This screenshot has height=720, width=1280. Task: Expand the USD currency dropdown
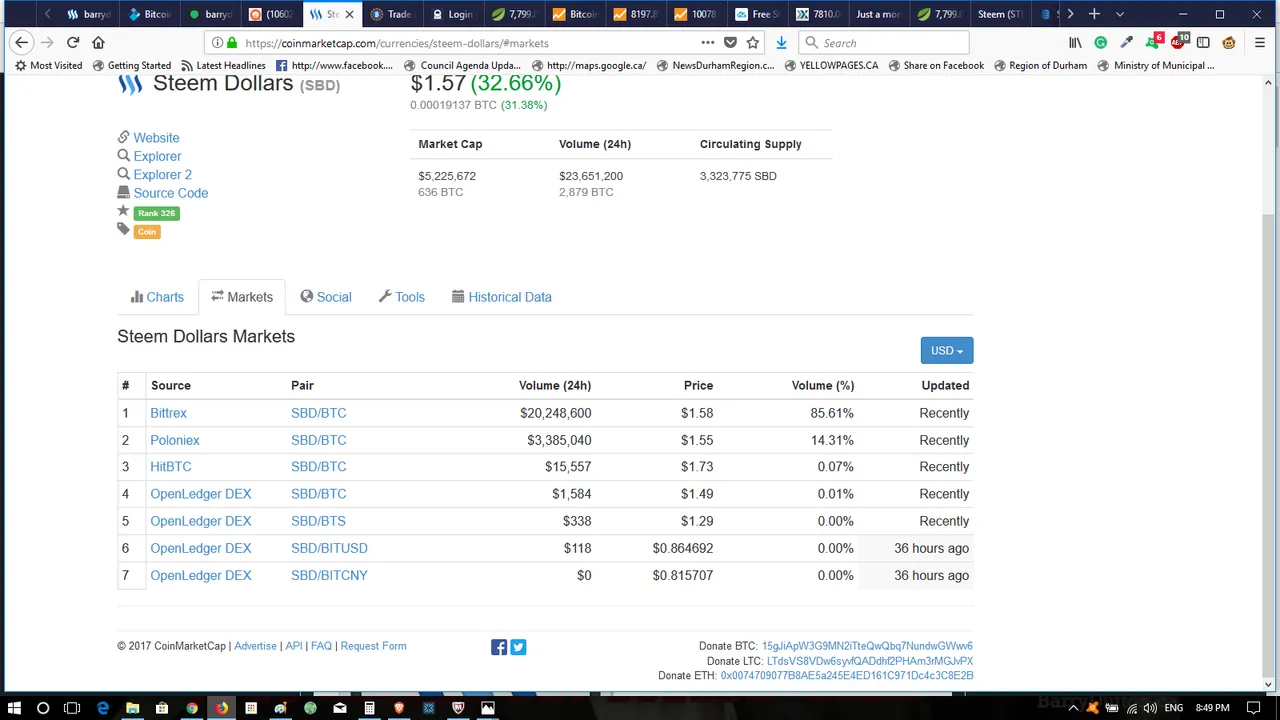(x=946, y=350)
